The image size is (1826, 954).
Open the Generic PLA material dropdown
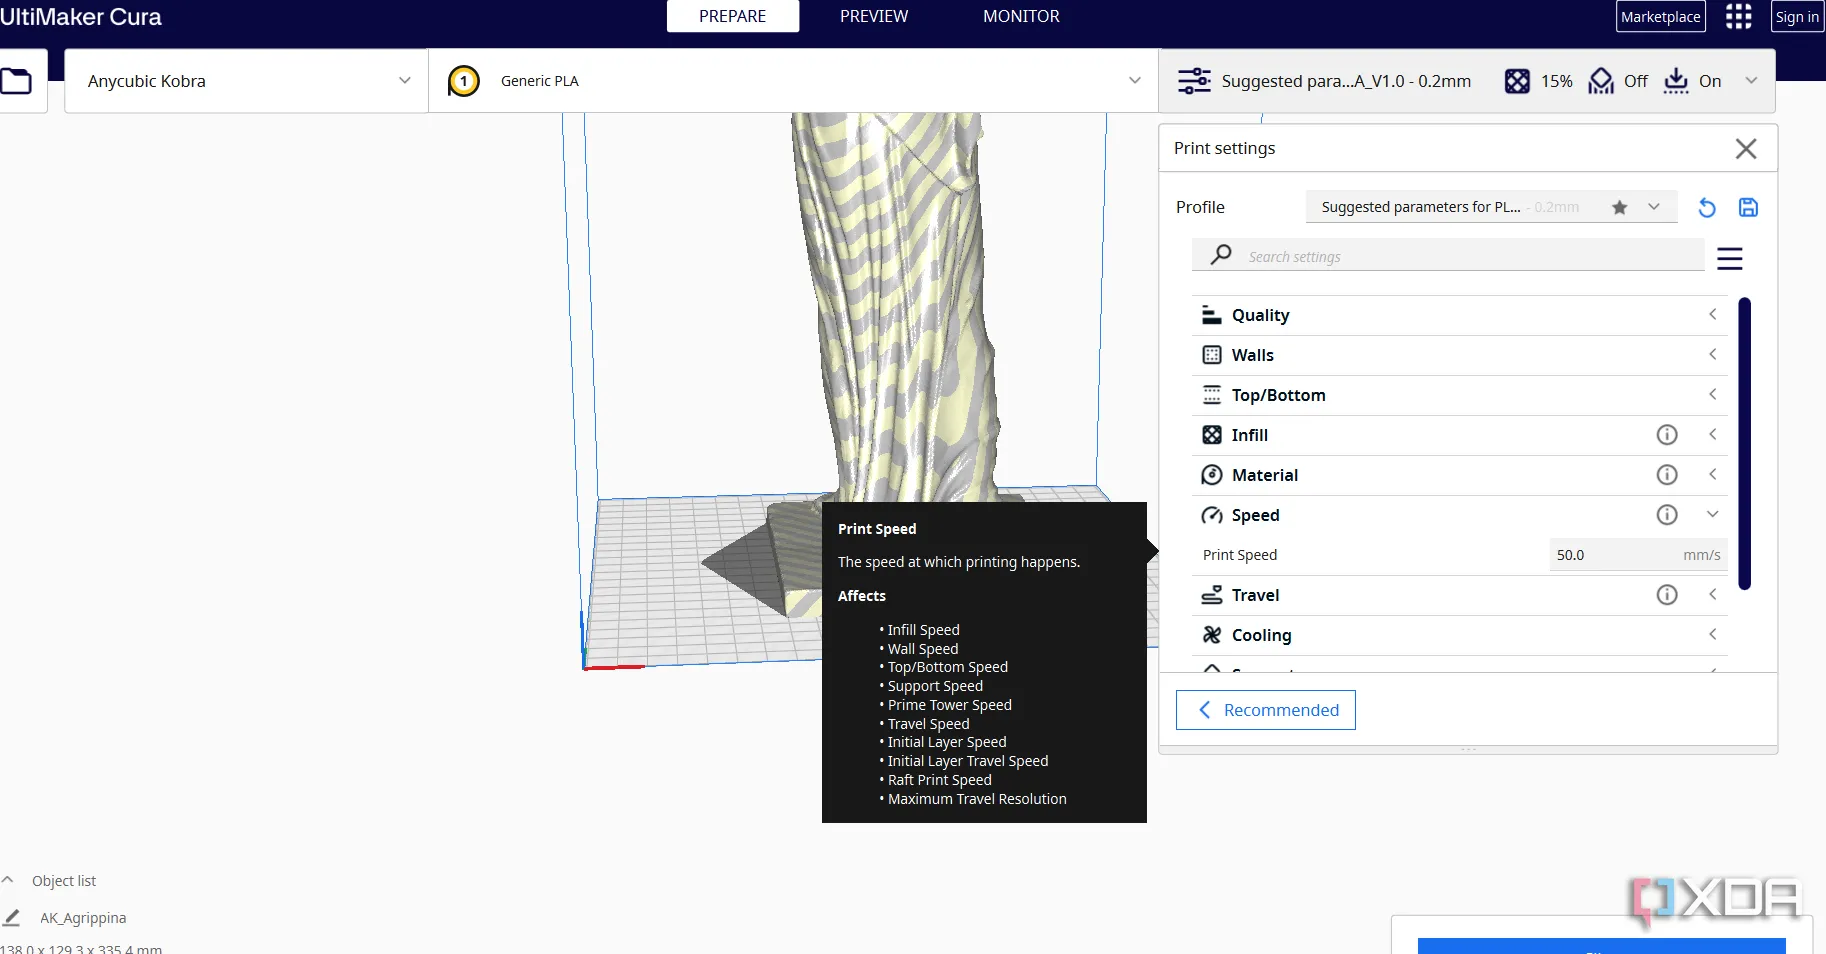tap(794, 81)
